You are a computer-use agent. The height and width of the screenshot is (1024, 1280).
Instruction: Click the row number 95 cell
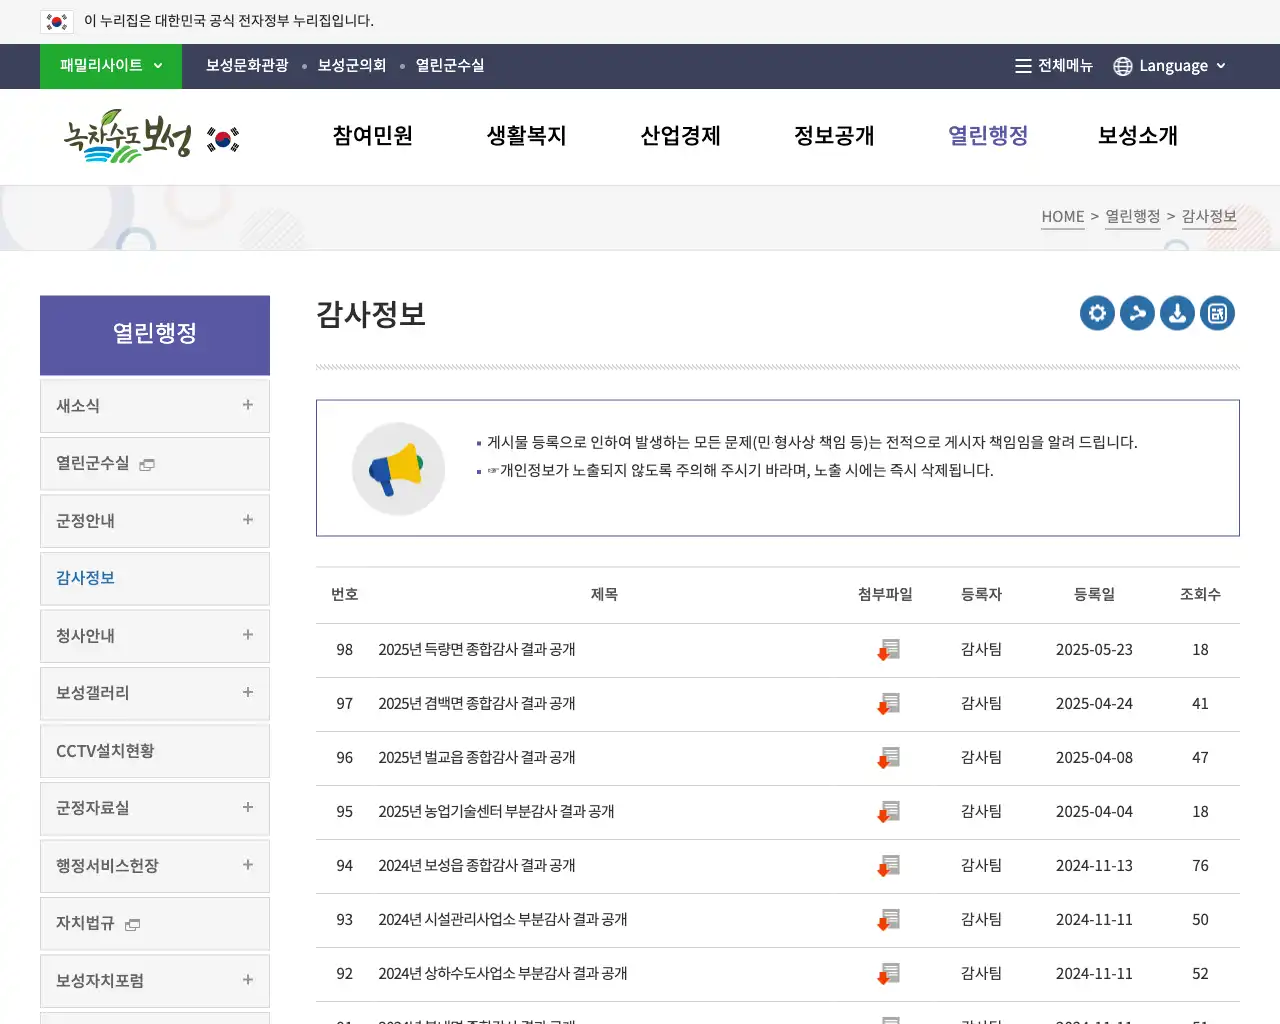(345, 812)
